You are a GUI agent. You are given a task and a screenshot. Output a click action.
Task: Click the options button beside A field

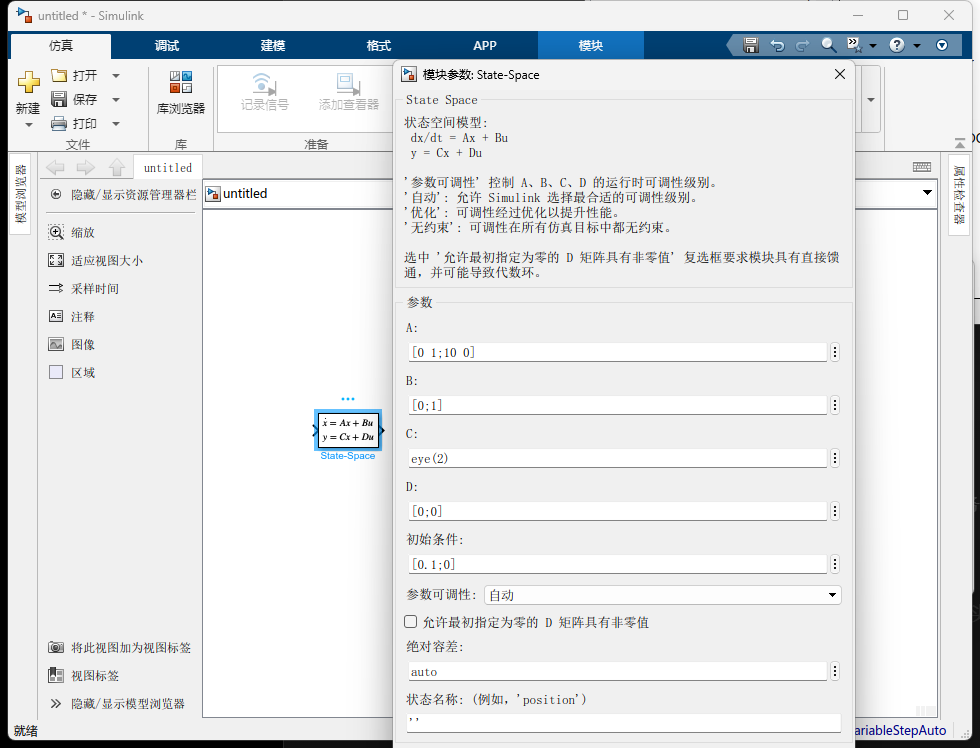[x=835, y=352]
